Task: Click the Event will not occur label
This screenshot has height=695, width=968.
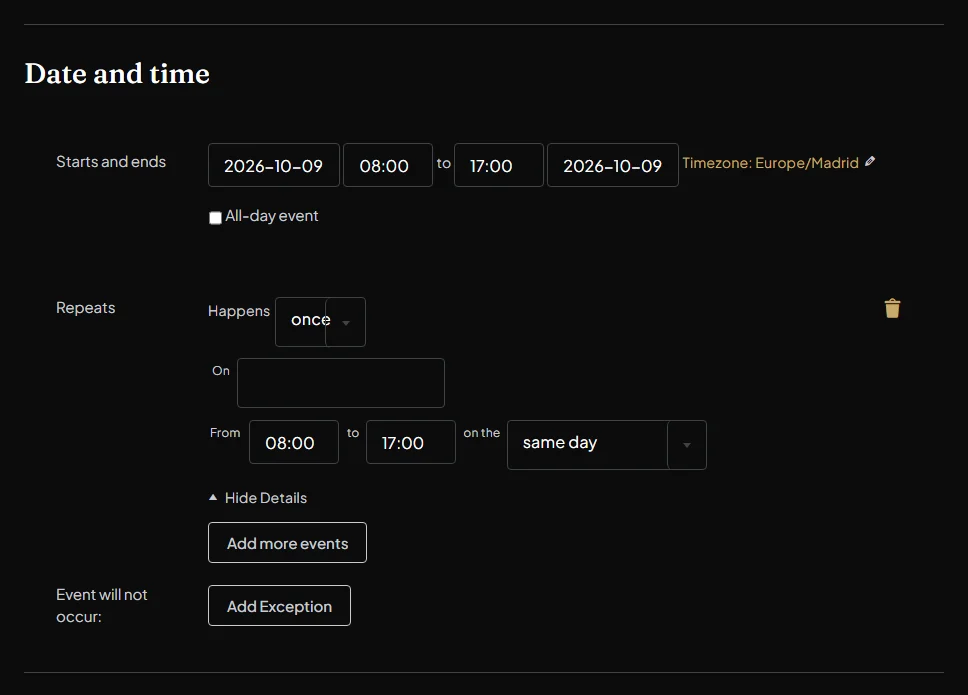Action: pyautogui.click(x=102, y=606)
